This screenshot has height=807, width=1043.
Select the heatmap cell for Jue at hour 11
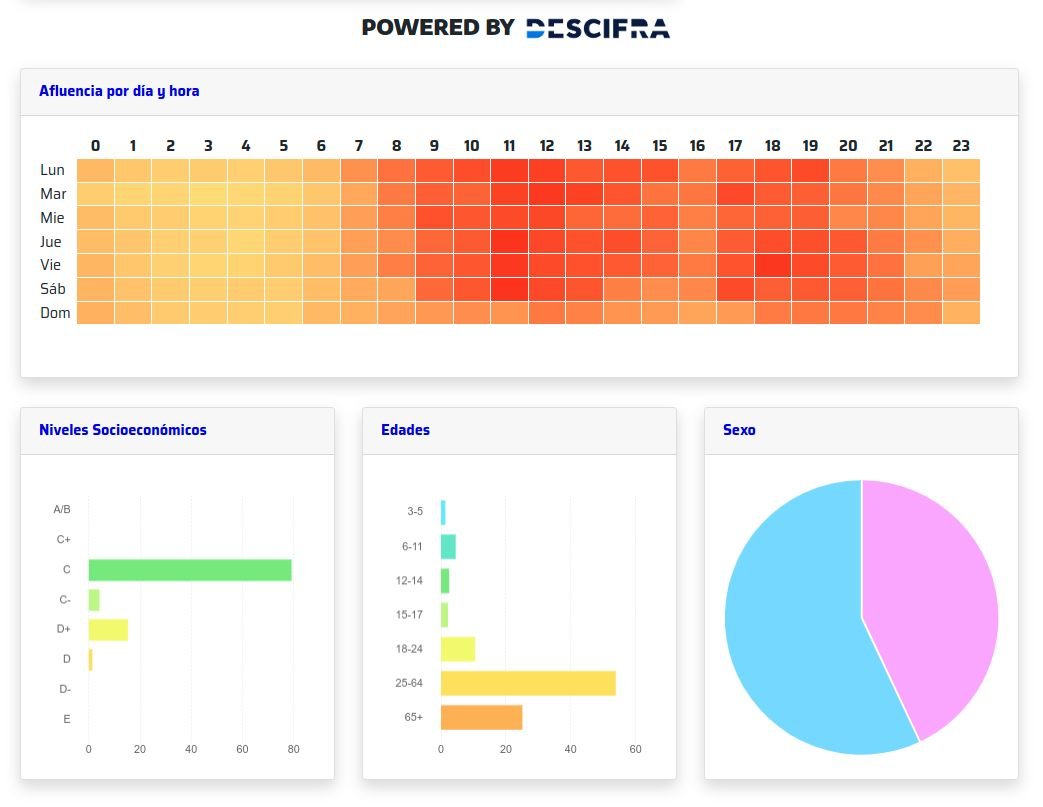(x=510, y=242)
